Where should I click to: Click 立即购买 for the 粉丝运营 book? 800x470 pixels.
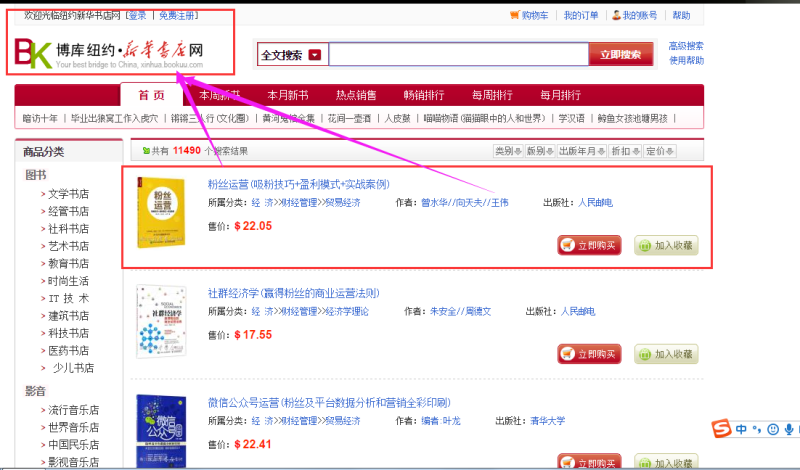click(590, 245)
